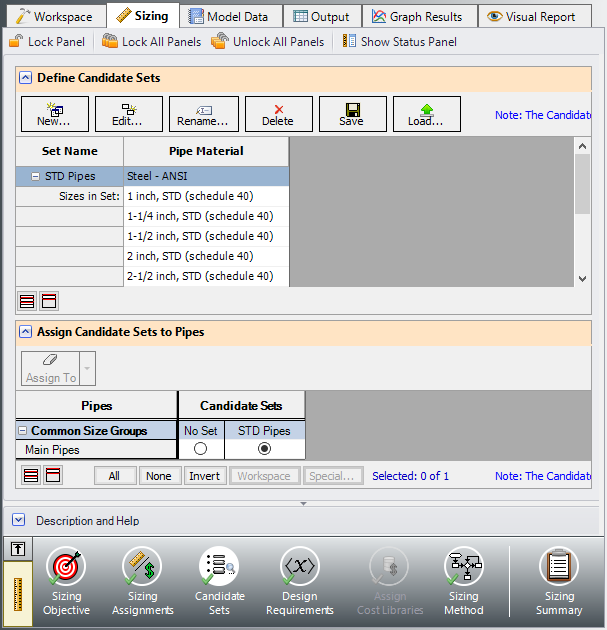Load a candidate set file
The height and width of the screenshot is (630, 607).
point(426,114)
